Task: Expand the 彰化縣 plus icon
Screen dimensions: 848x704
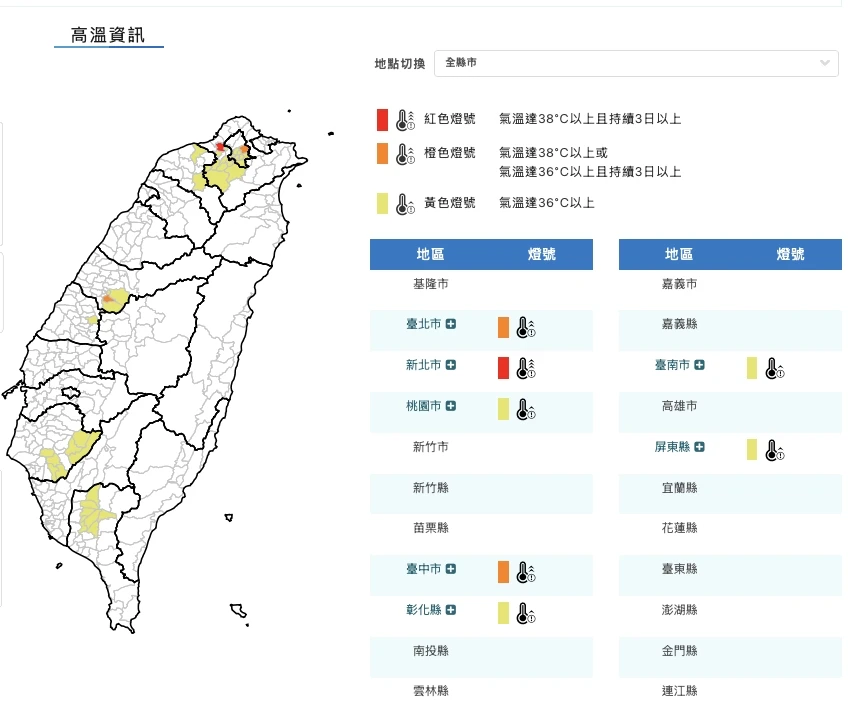Action: click(x=452, y=611)
